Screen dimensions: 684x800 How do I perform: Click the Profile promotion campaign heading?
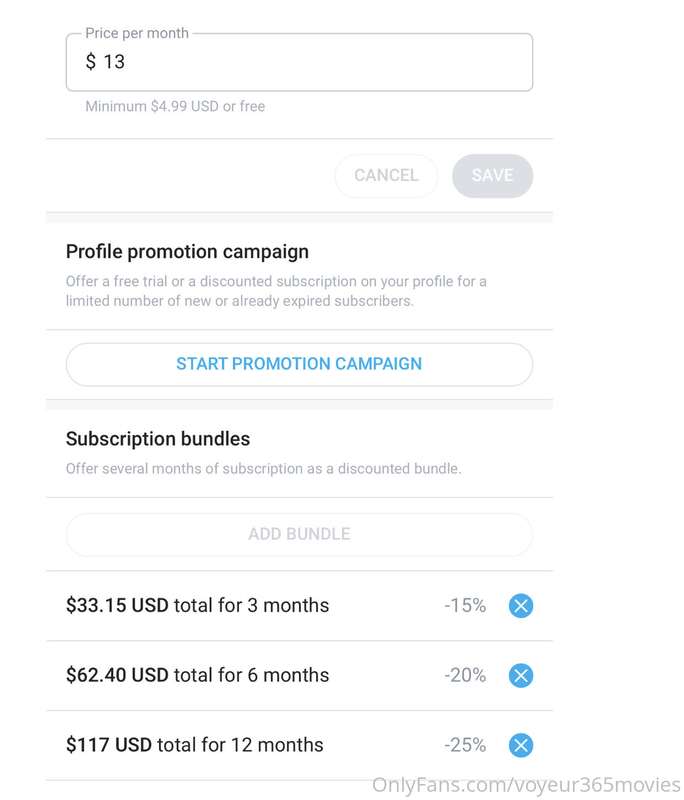(x=187, y=252)
